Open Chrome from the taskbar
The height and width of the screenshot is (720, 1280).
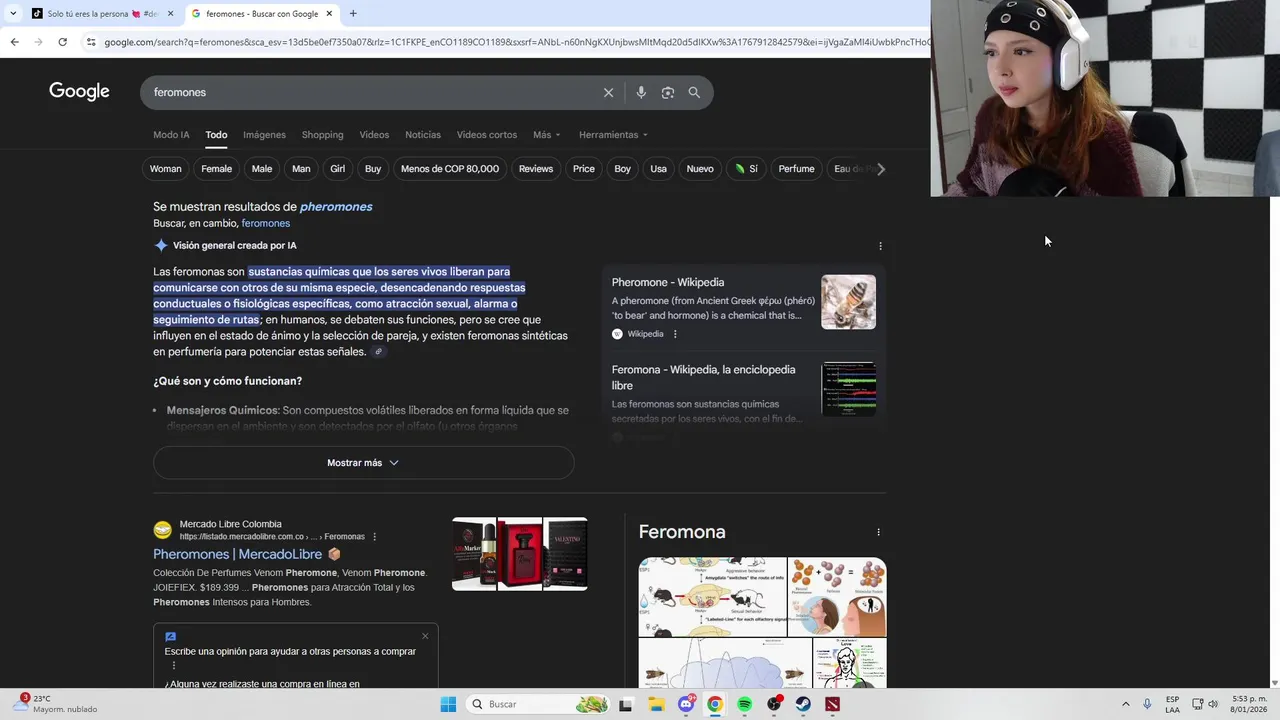tap(715, 704)
